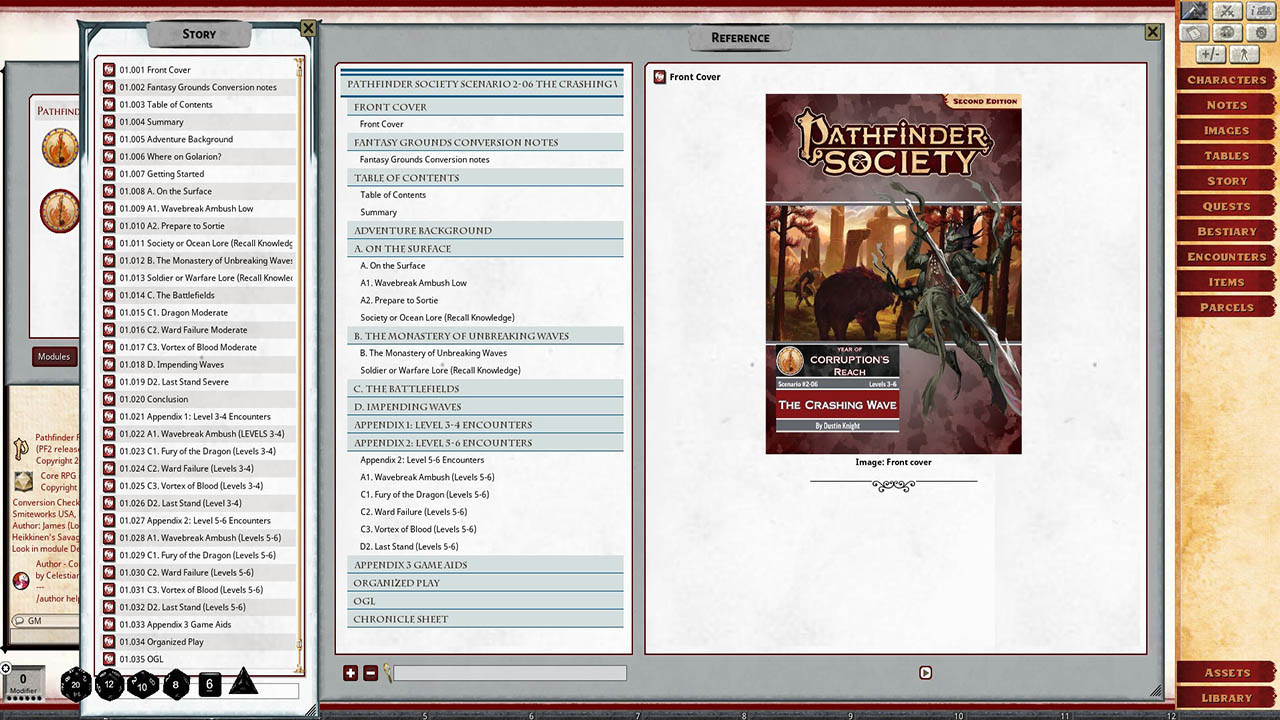Image resolution: width=1280 pixels, height=720 pixels.
Task: Roll the d12 die
Action: coord(108,684)
